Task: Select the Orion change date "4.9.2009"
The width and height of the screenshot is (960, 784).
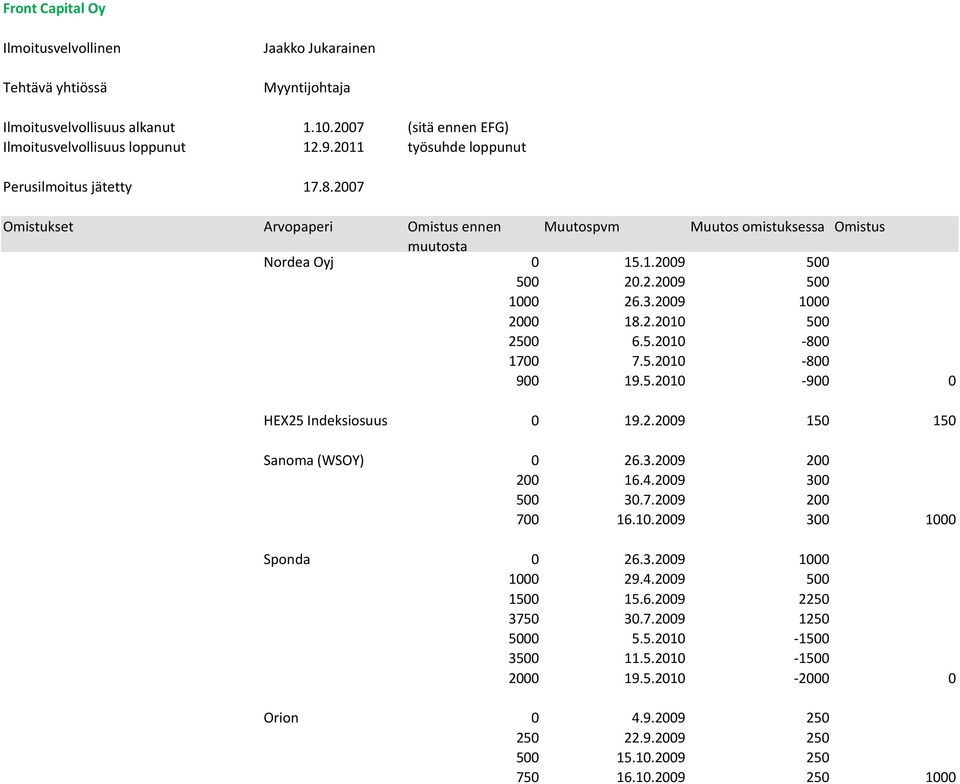Action: pos(658,717)
